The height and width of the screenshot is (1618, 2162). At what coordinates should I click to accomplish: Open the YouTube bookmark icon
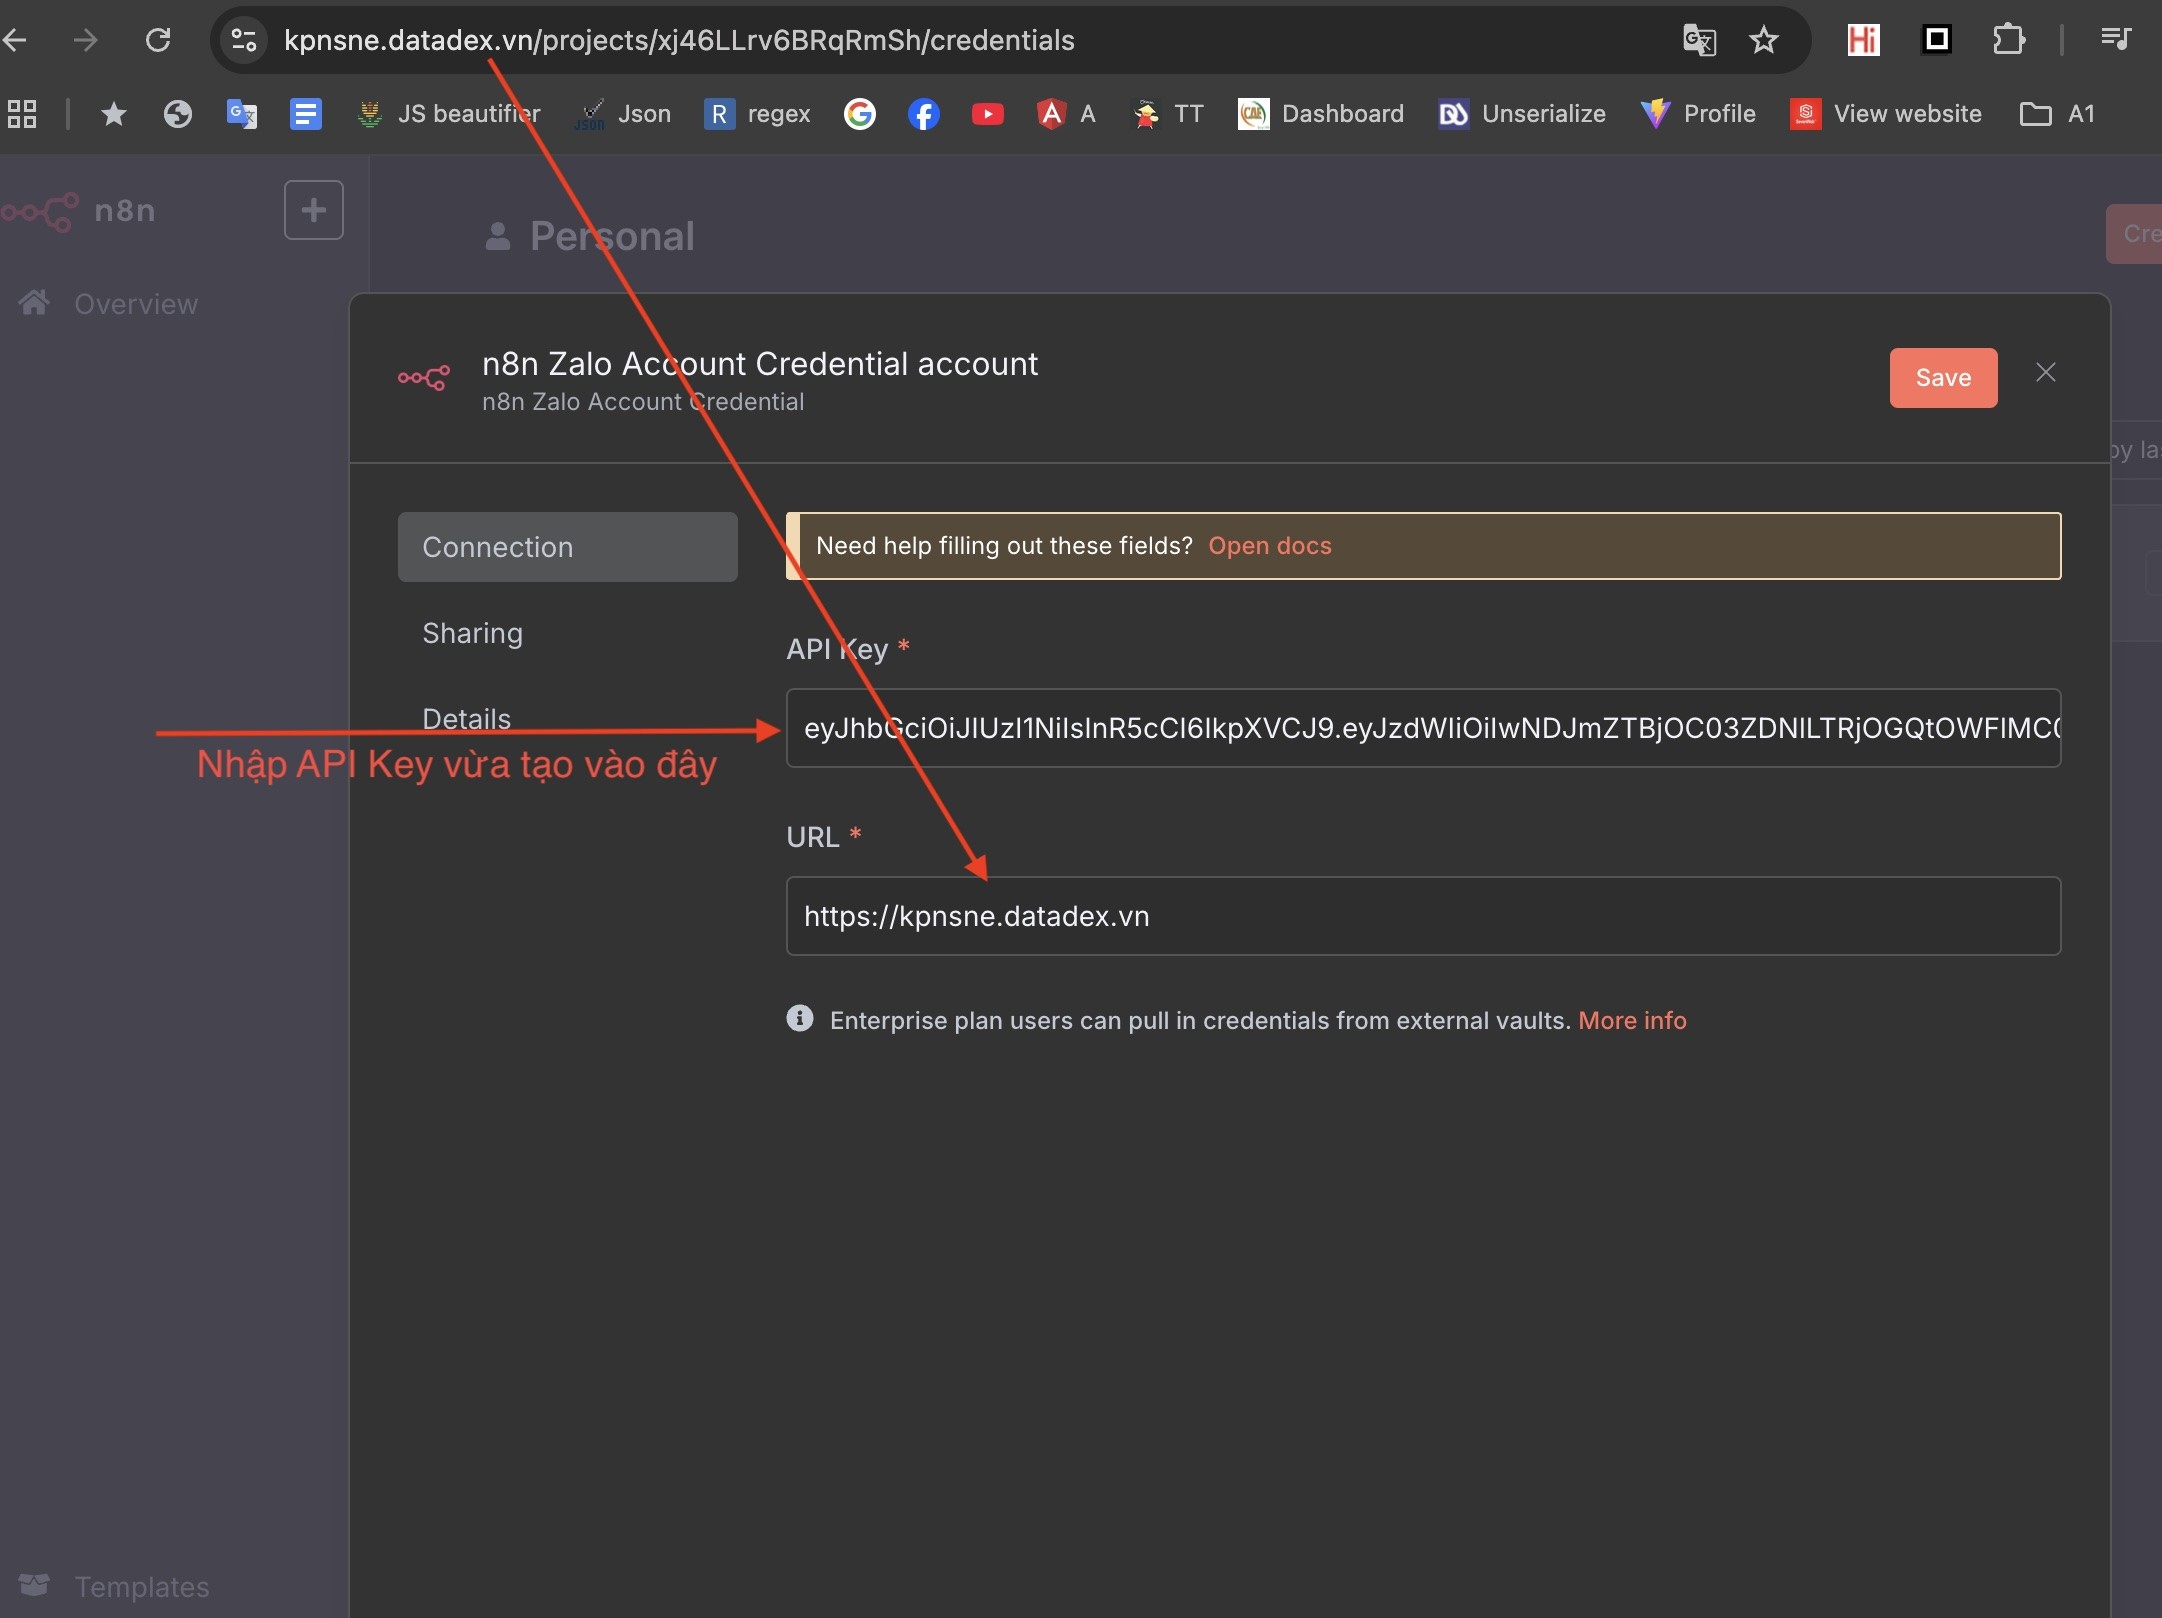988,114
